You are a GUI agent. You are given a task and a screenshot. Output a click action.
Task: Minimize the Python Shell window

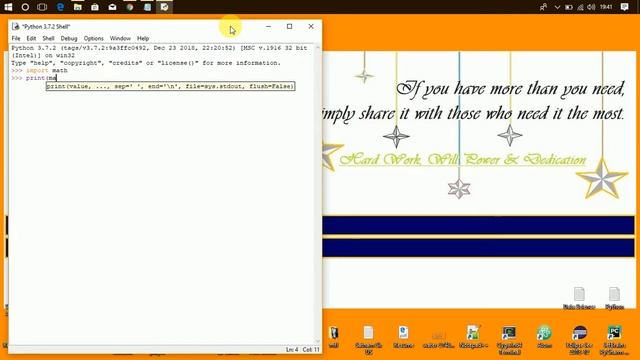[x=268, y=27]
